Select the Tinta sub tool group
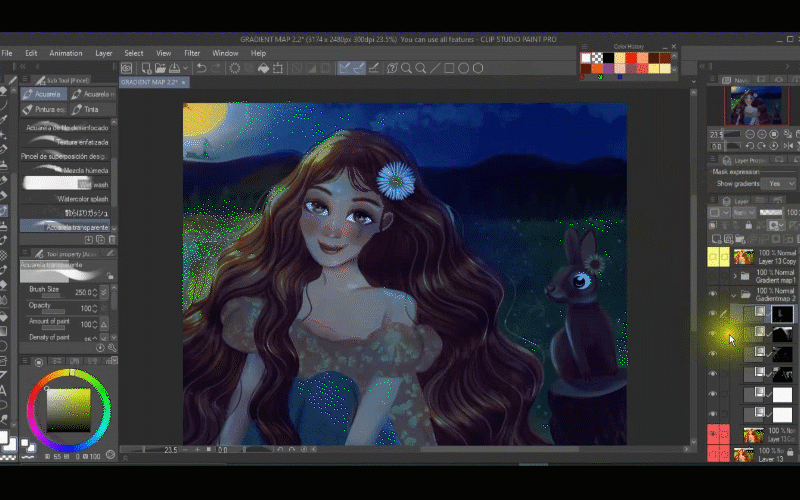Screen dimensions: 800x500 click(x=88, y=109)
